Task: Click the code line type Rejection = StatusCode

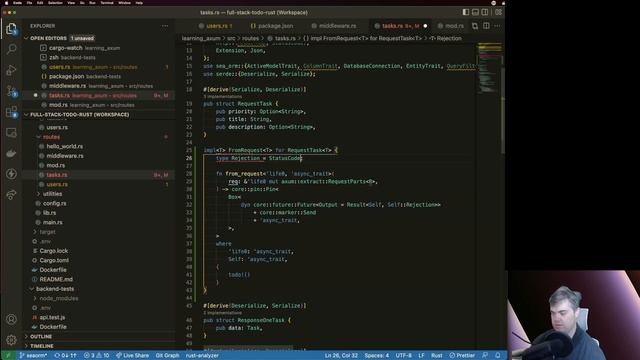Action: pos(259,158)
